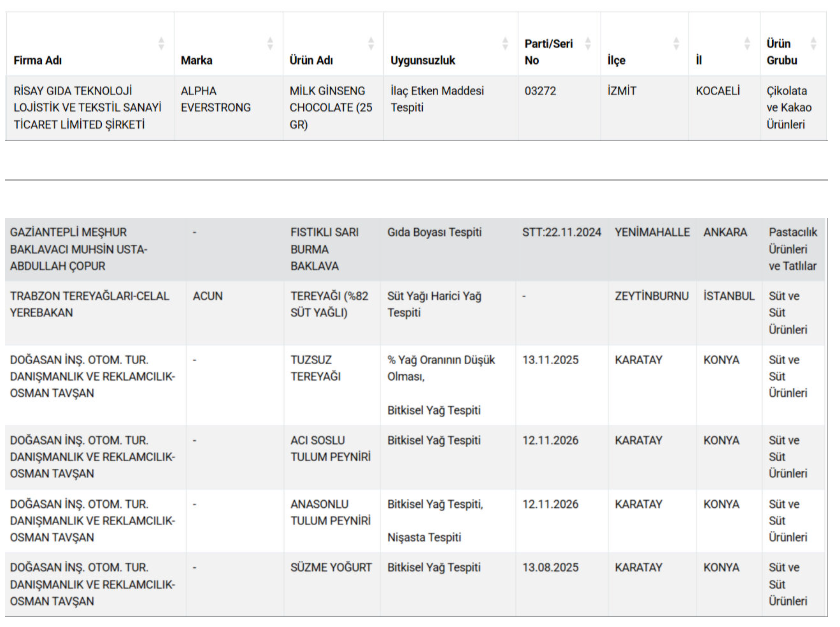Select the Nişasta Tespiti text
840x627 pixels.
click(x=424, y=538)
